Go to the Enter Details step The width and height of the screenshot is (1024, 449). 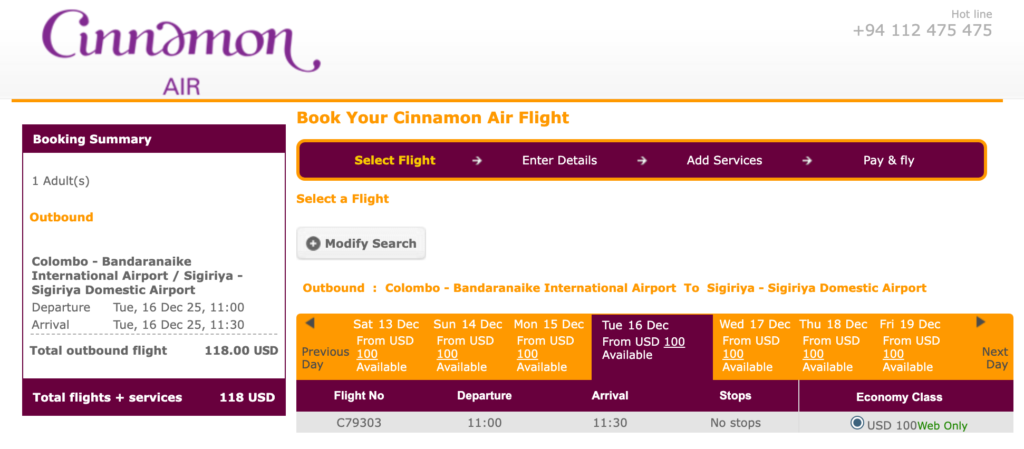[x=559, y=160]
